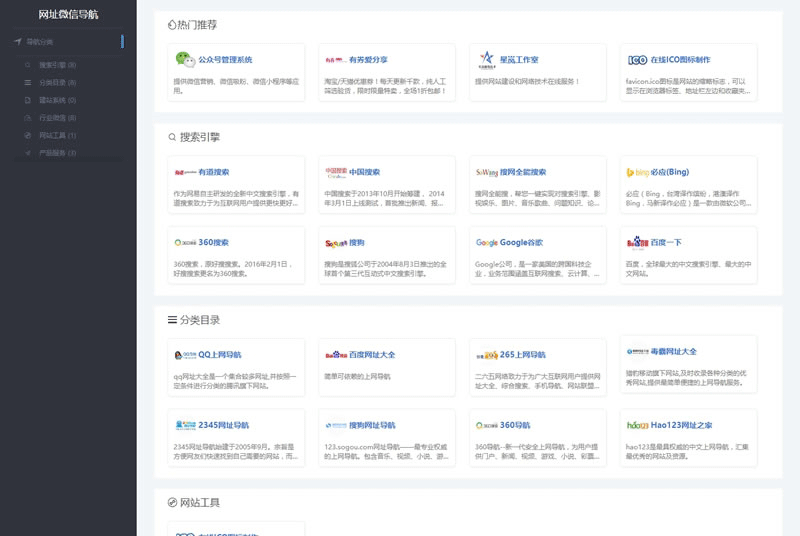Open the 有道搜索 link
Viewport: 800px width, 536px height.
(214, 172)
